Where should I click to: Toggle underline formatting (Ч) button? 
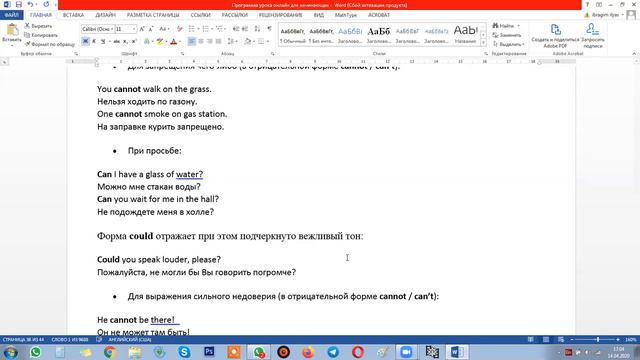tap(103, 41)
